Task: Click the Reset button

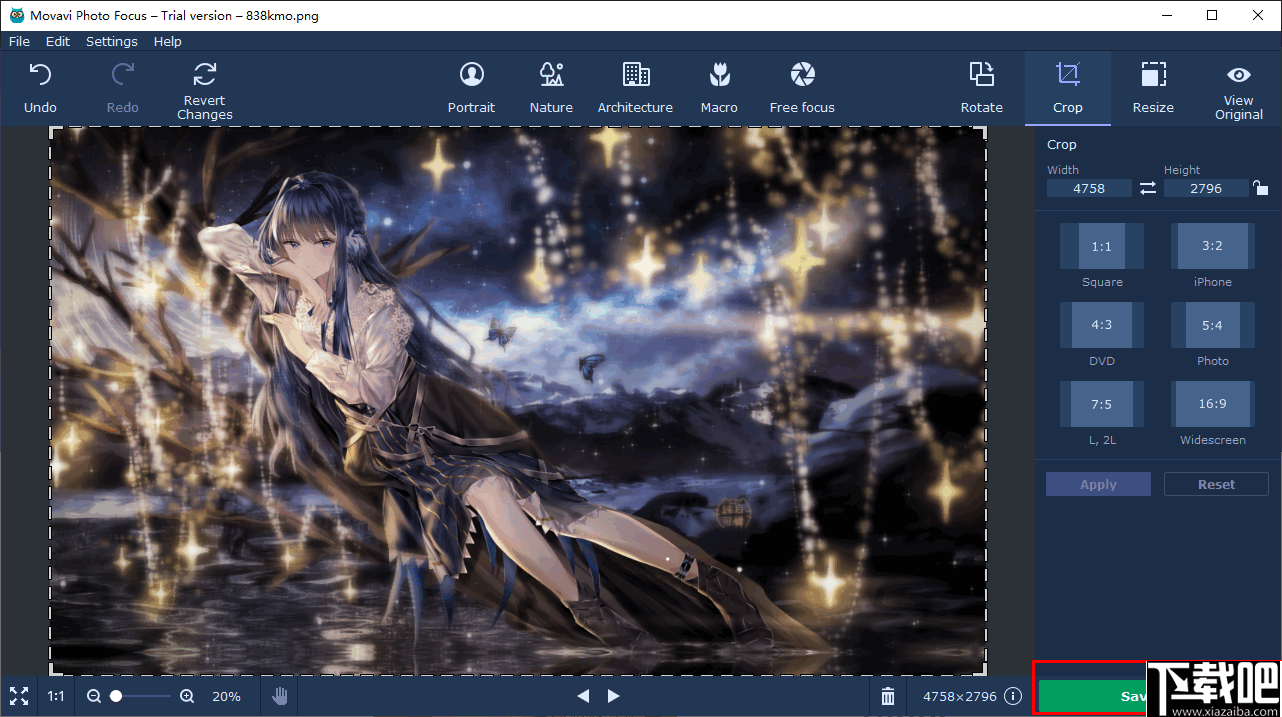Action: pyautogui.click(x=1216, y=484)
